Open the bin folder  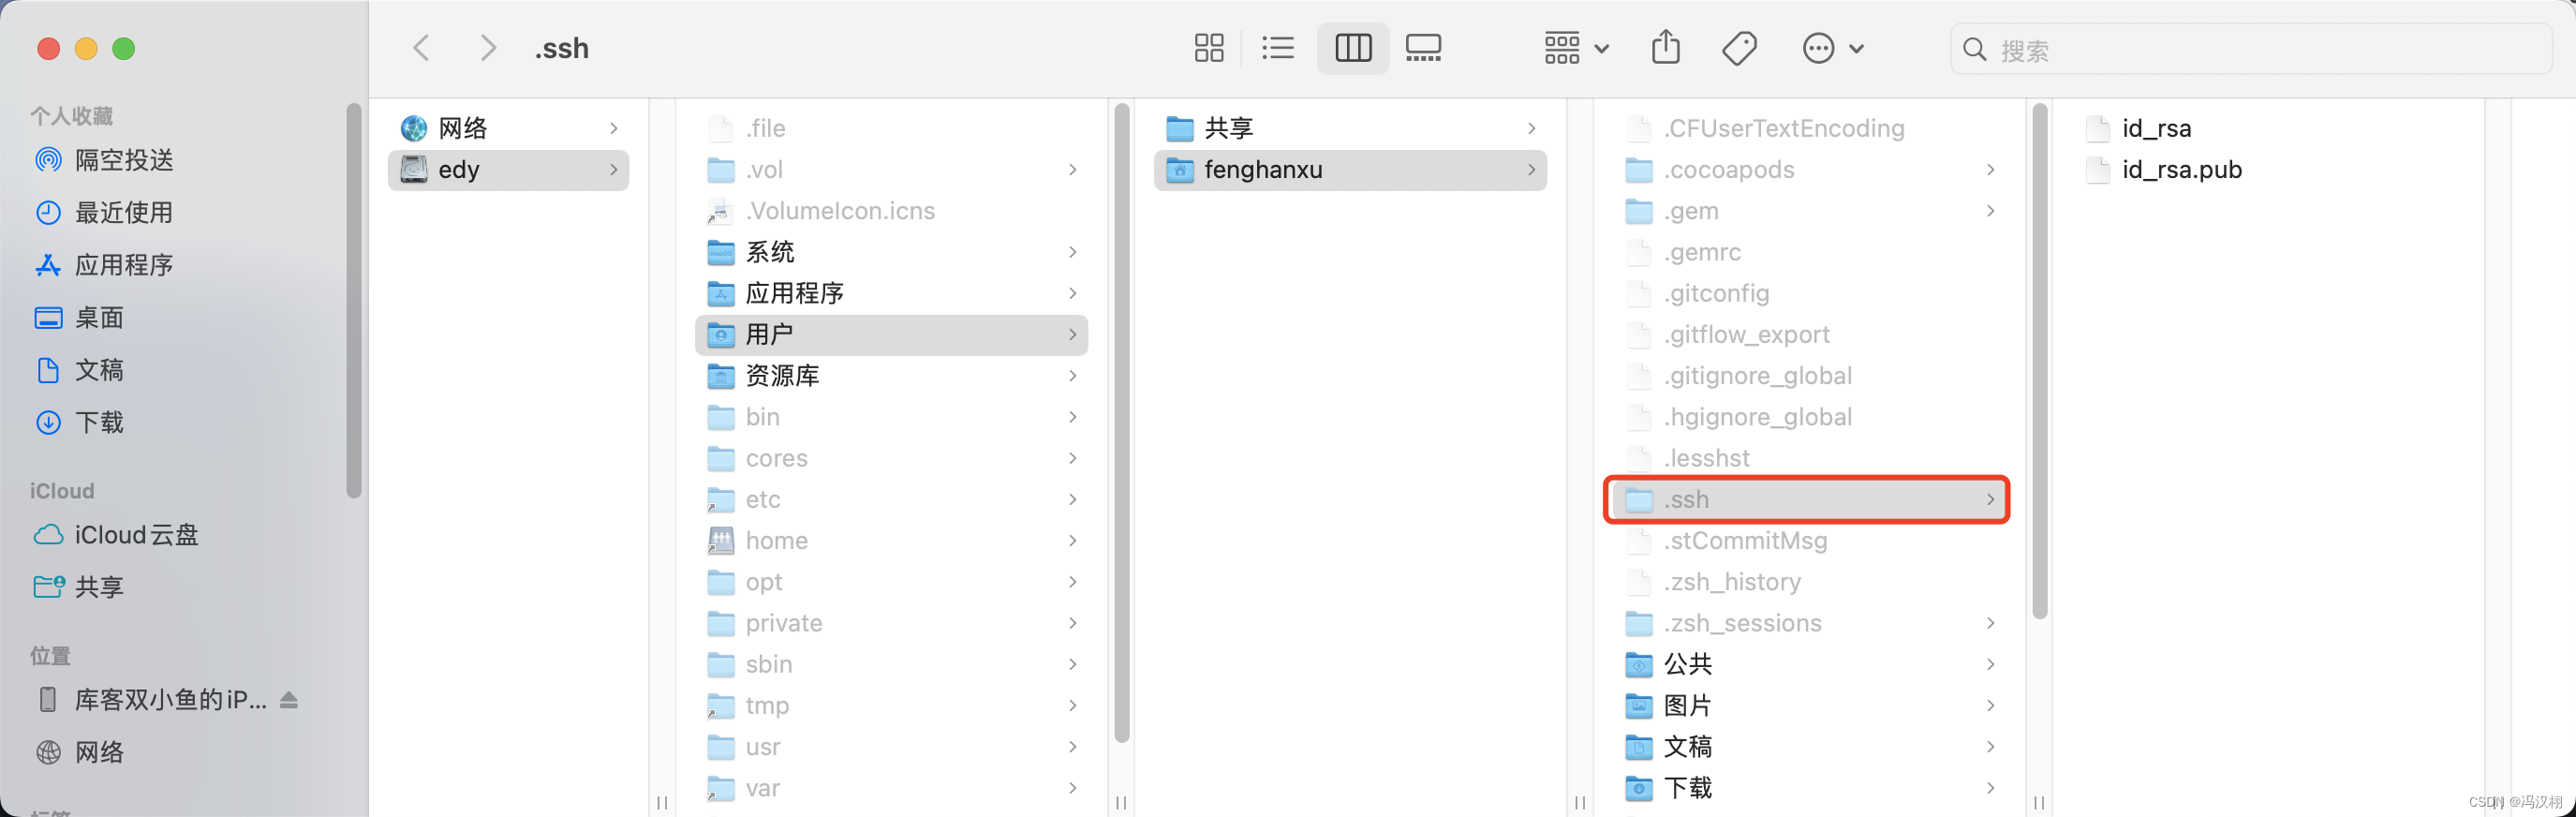(x=891, y=417)
